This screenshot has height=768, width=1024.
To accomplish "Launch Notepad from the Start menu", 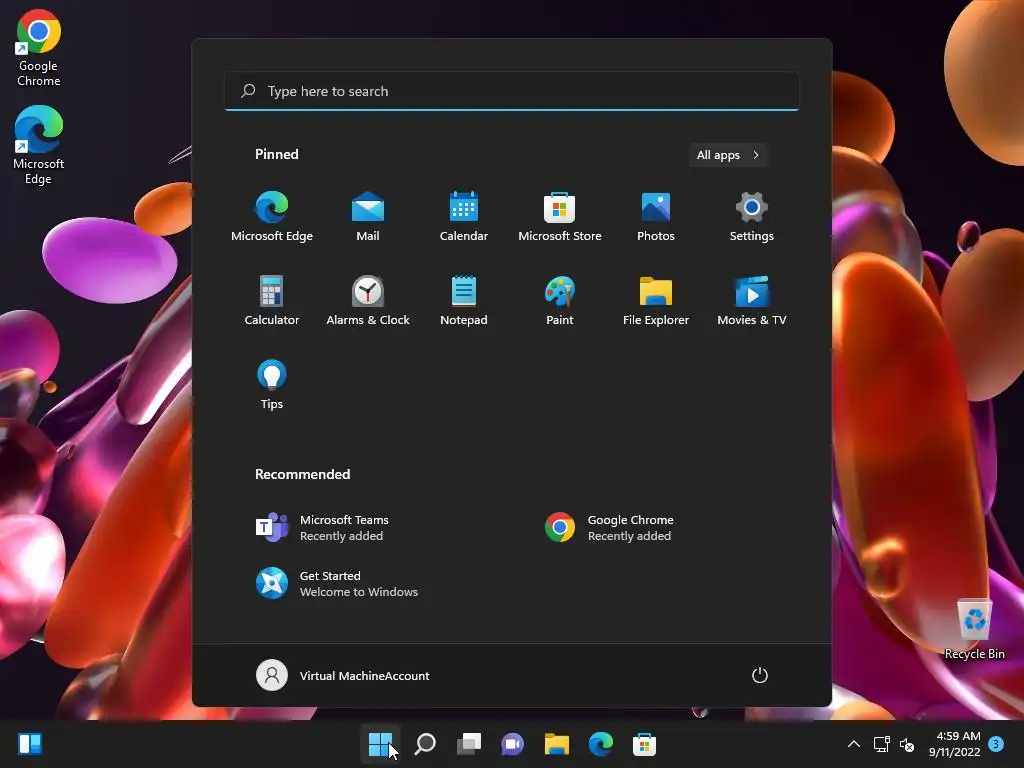I will pos(464,300).
